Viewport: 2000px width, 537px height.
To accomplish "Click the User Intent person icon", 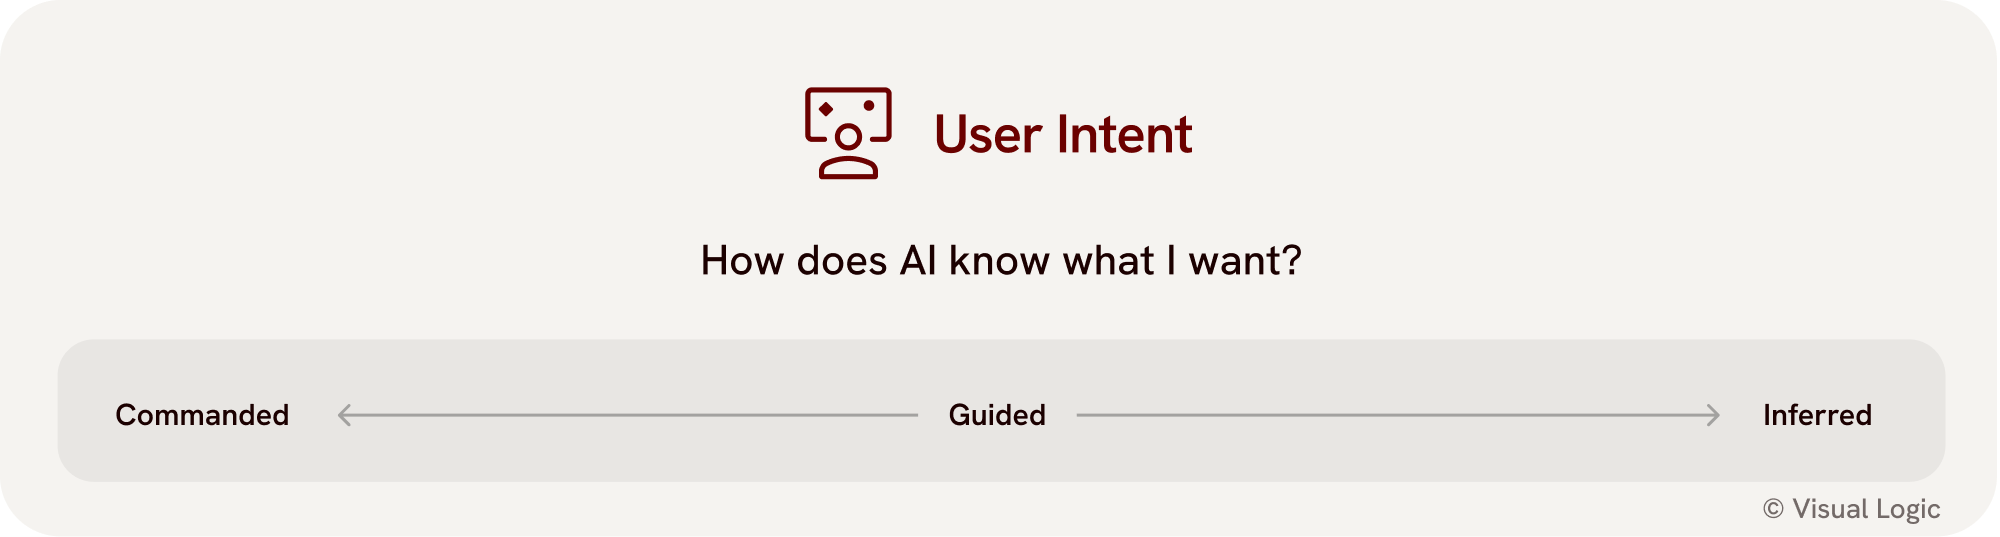I will (x=848, y=133).
